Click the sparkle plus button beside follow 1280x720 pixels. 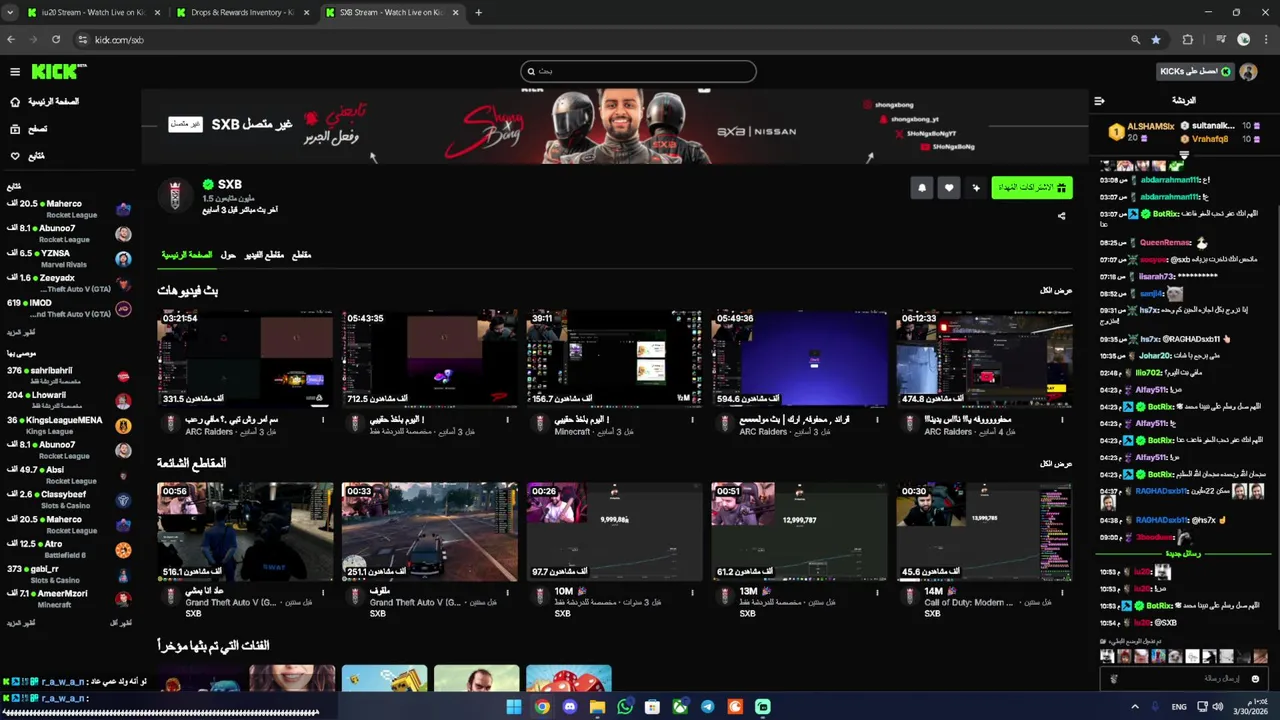point(976,188)
